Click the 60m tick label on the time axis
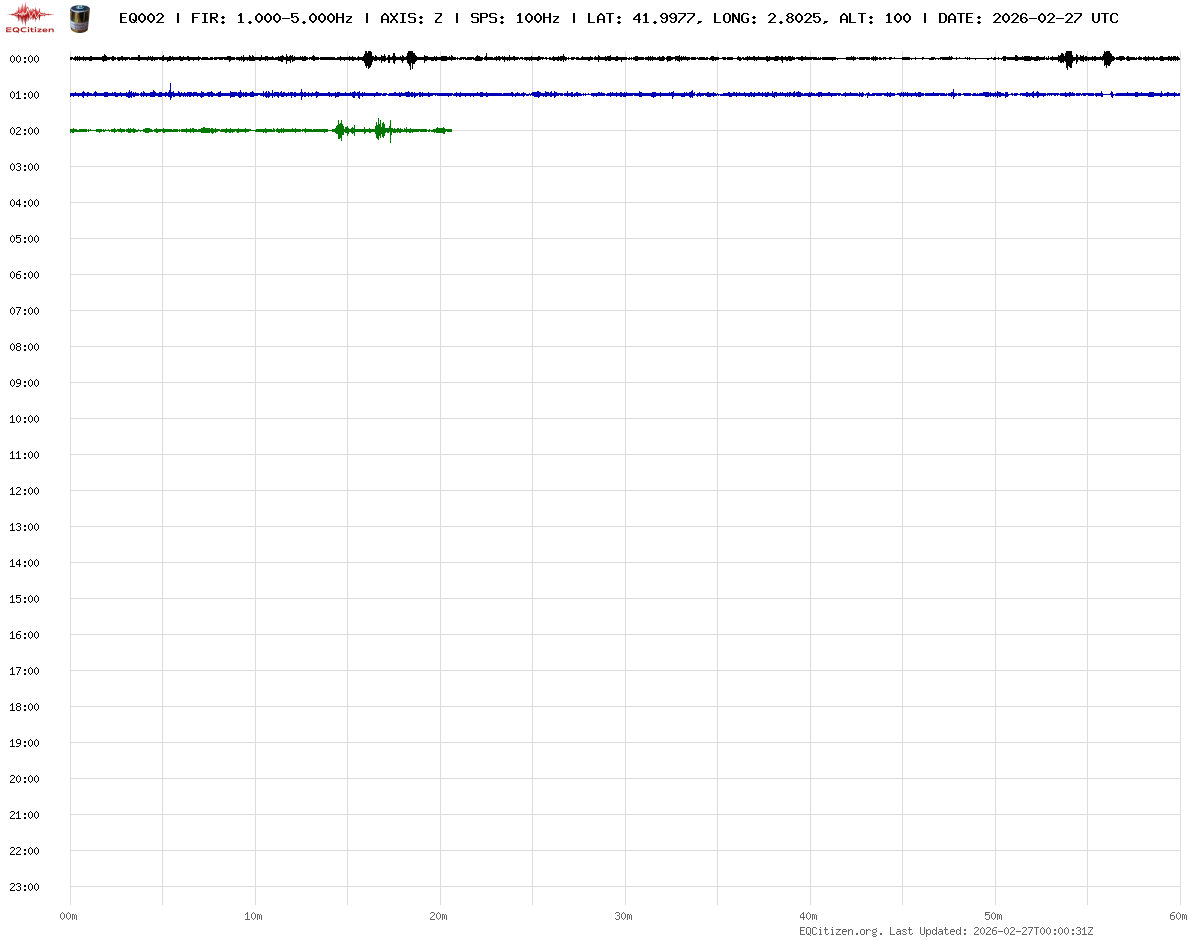 coord(1178,916)
